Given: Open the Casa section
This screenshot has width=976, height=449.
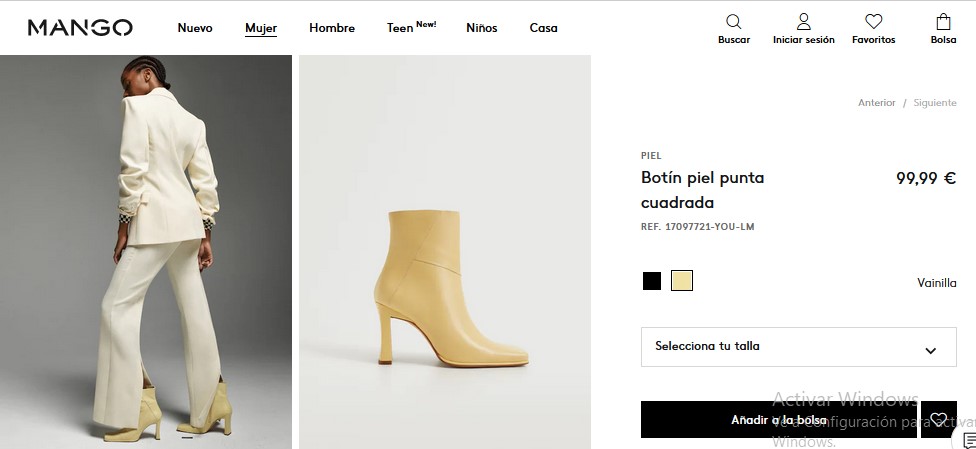Looking at the screenshot, I should (x=543, y=28).
